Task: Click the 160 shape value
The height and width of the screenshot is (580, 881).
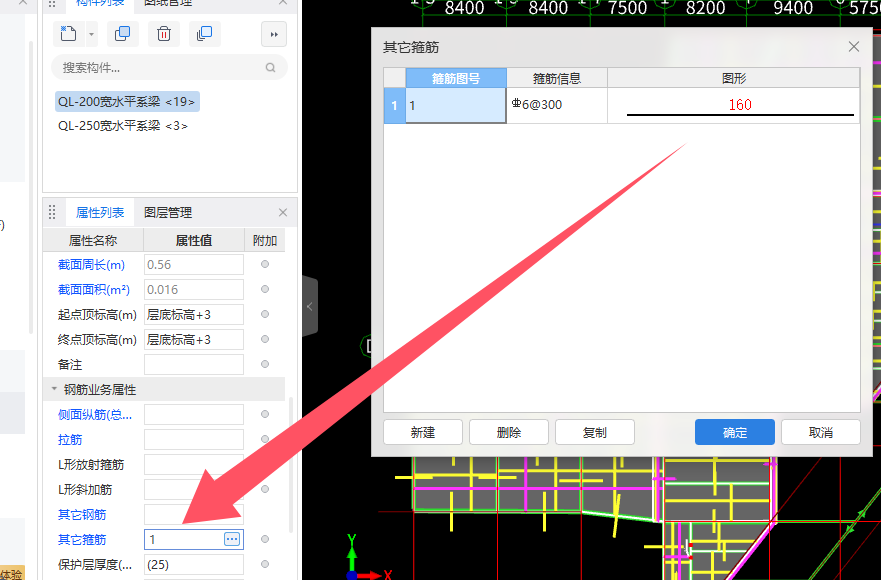Action: (740, 105)
